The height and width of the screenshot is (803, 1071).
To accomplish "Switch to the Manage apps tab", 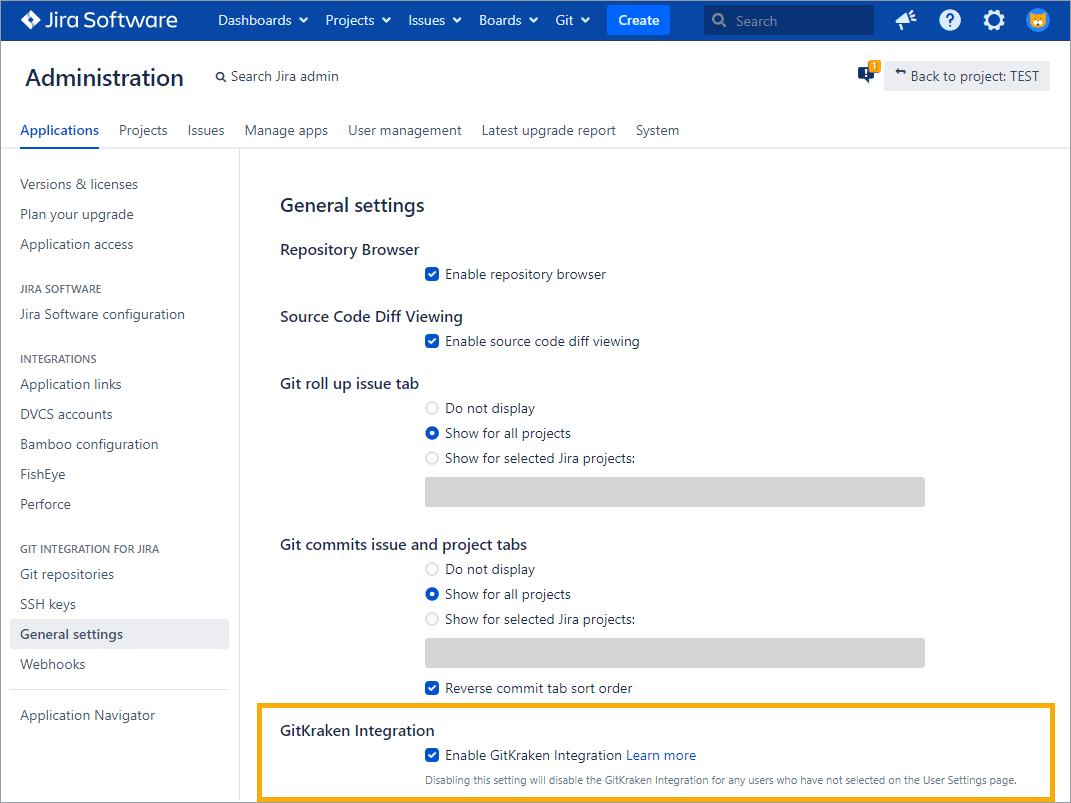I will (x=286, y=130).
